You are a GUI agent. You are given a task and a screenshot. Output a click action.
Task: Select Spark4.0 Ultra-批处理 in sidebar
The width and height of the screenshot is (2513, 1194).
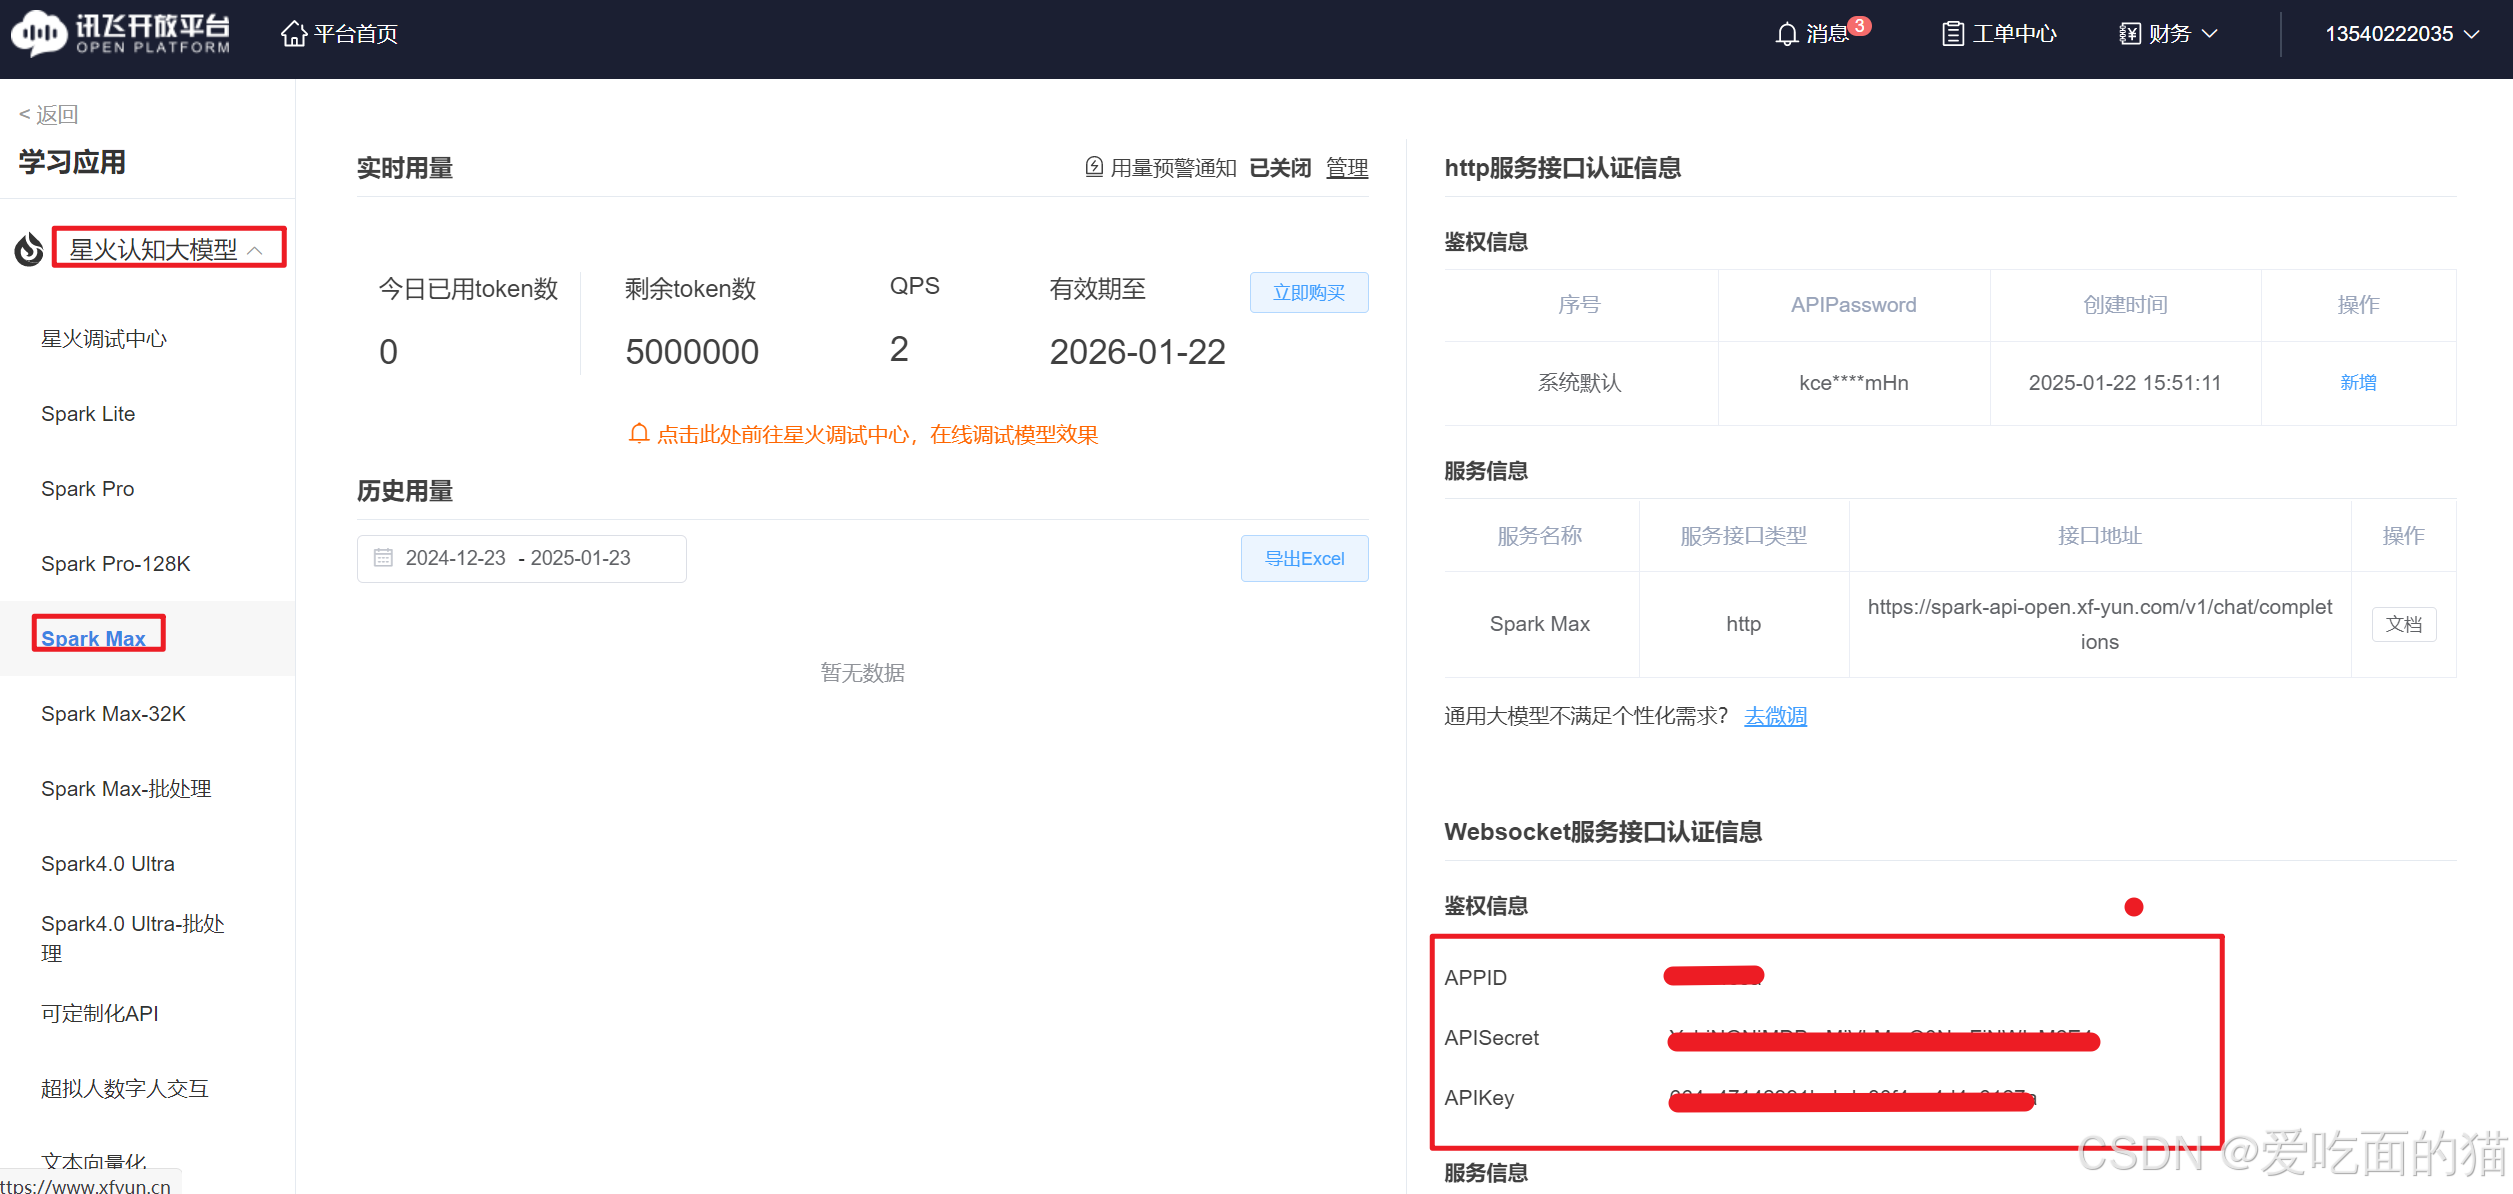click(x=133, y=938)
